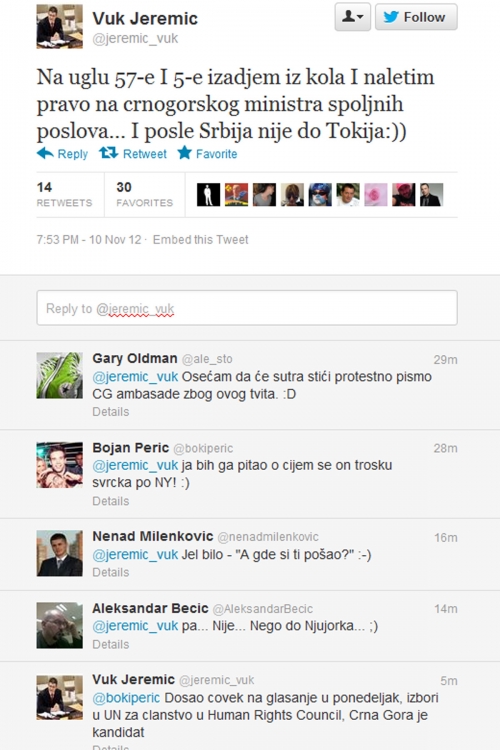
Task: Click the Reply arrow icon under the tweet
Action: [45, 154]
